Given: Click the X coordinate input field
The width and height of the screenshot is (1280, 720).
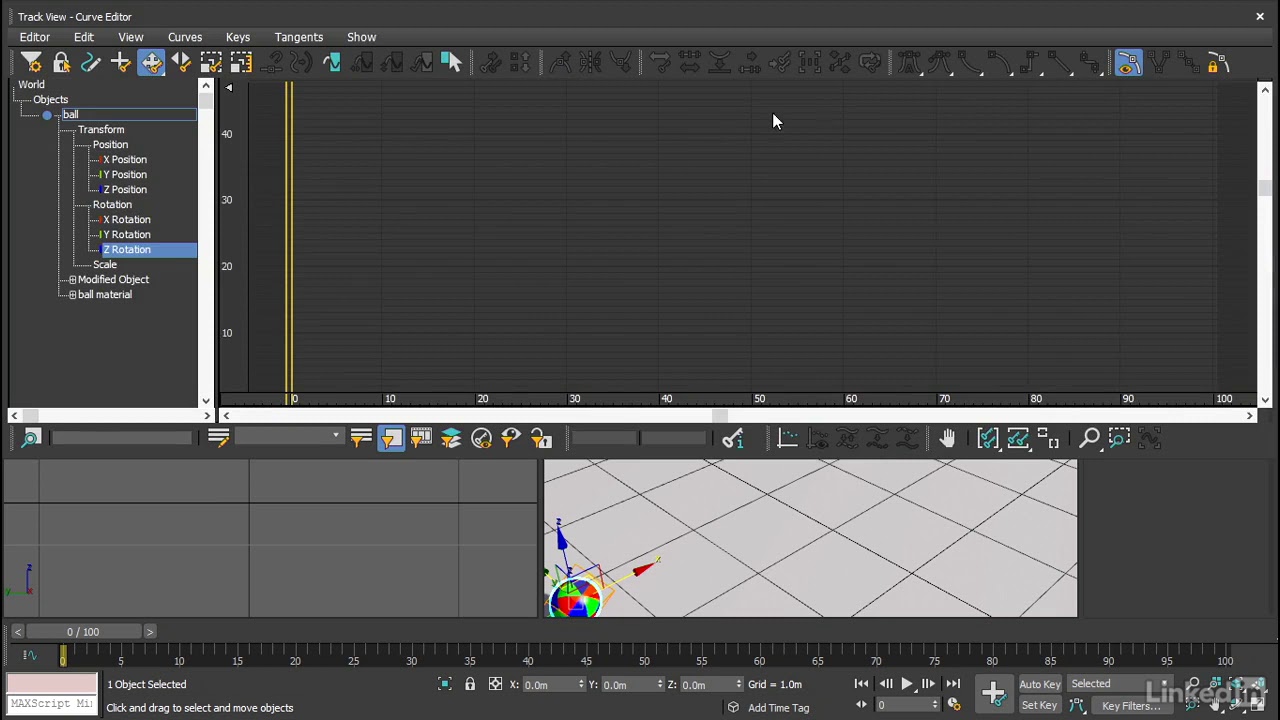Looking at the screenshot, I should pos(551,684).
